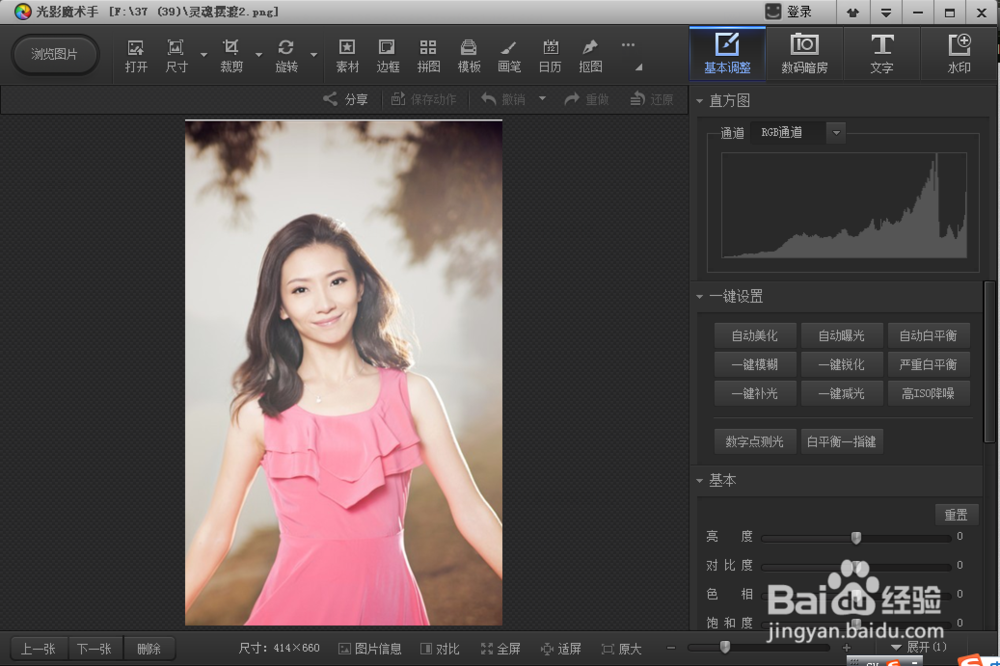
Task: Click the zoom out minus icon
Action: (x=671, y=648)
